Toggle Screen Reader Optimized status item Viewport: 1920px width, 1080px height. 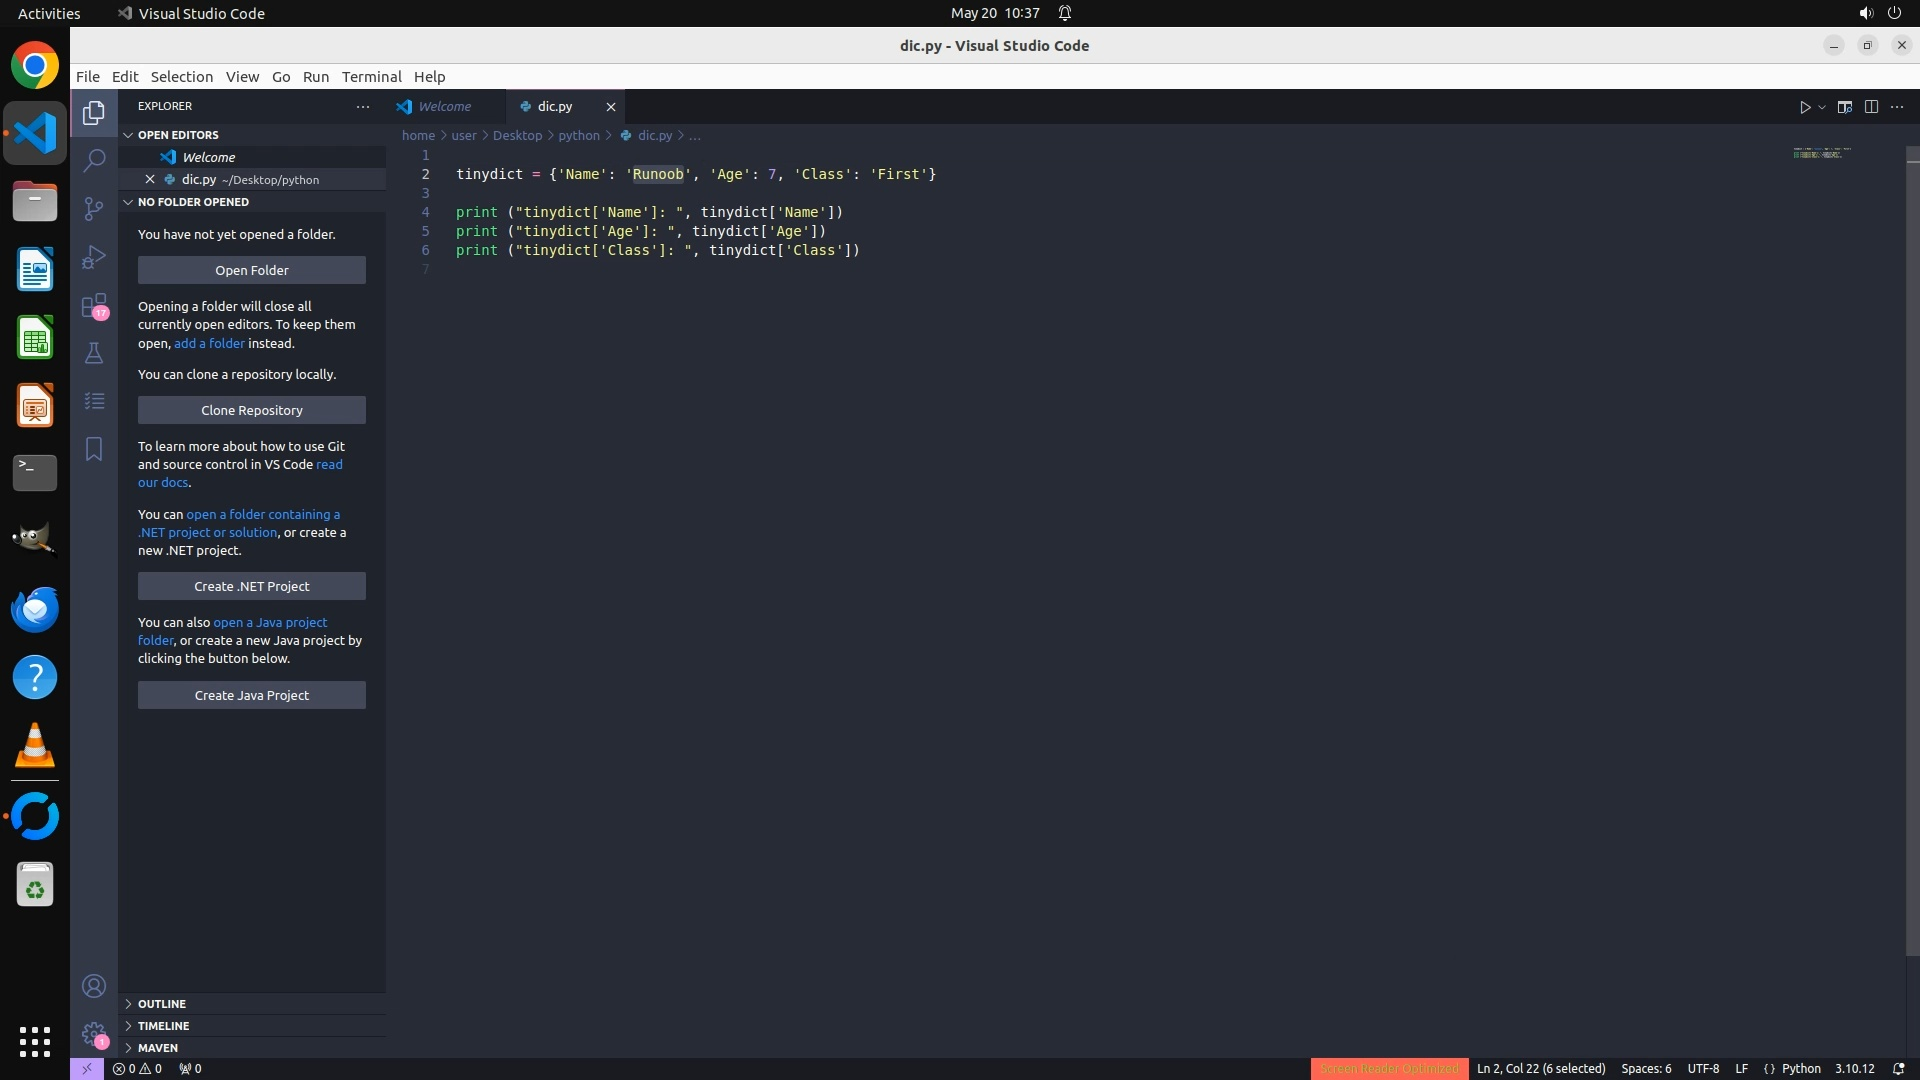(x=1388, y=1068)
